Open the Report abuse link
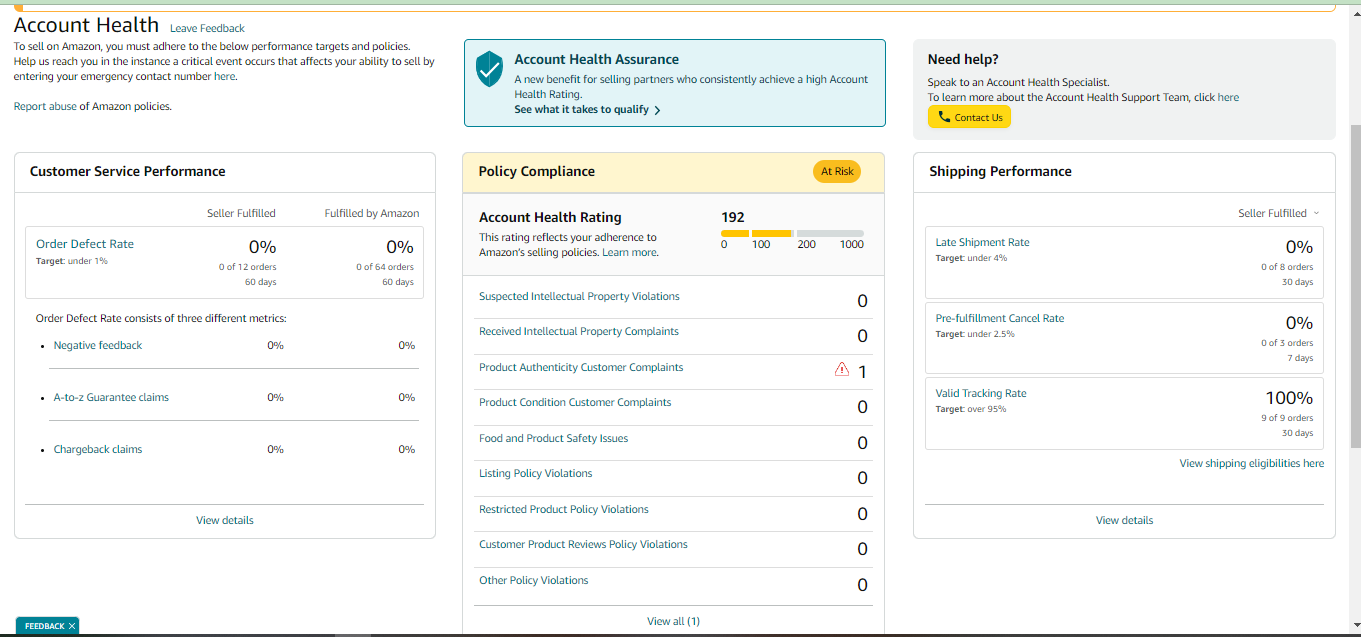 click(x=45, y=106)
